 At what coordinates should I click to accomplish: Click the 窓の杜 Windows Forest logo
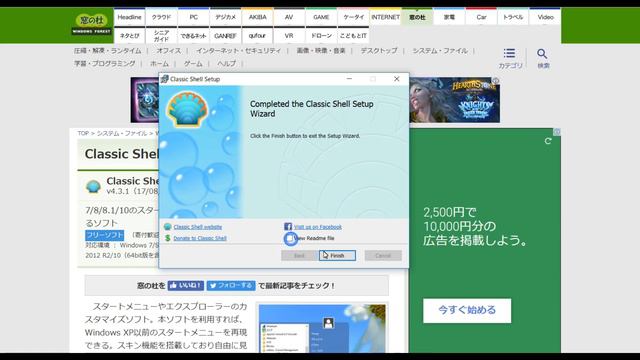click(91, 24)
